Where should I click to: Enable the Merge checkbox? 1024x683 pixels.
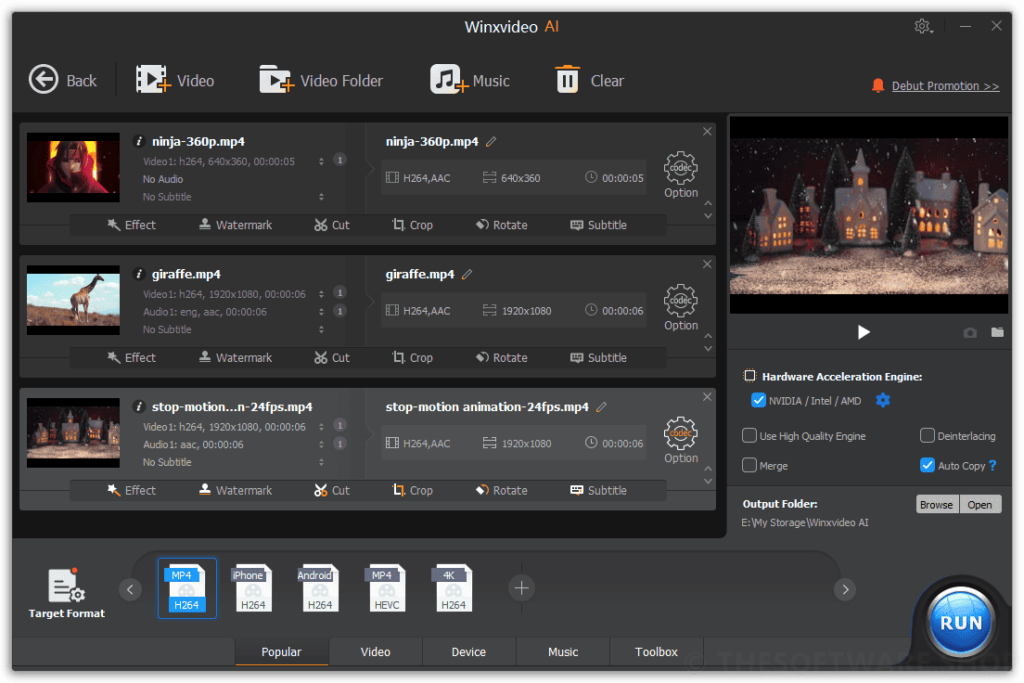point(749,465)
